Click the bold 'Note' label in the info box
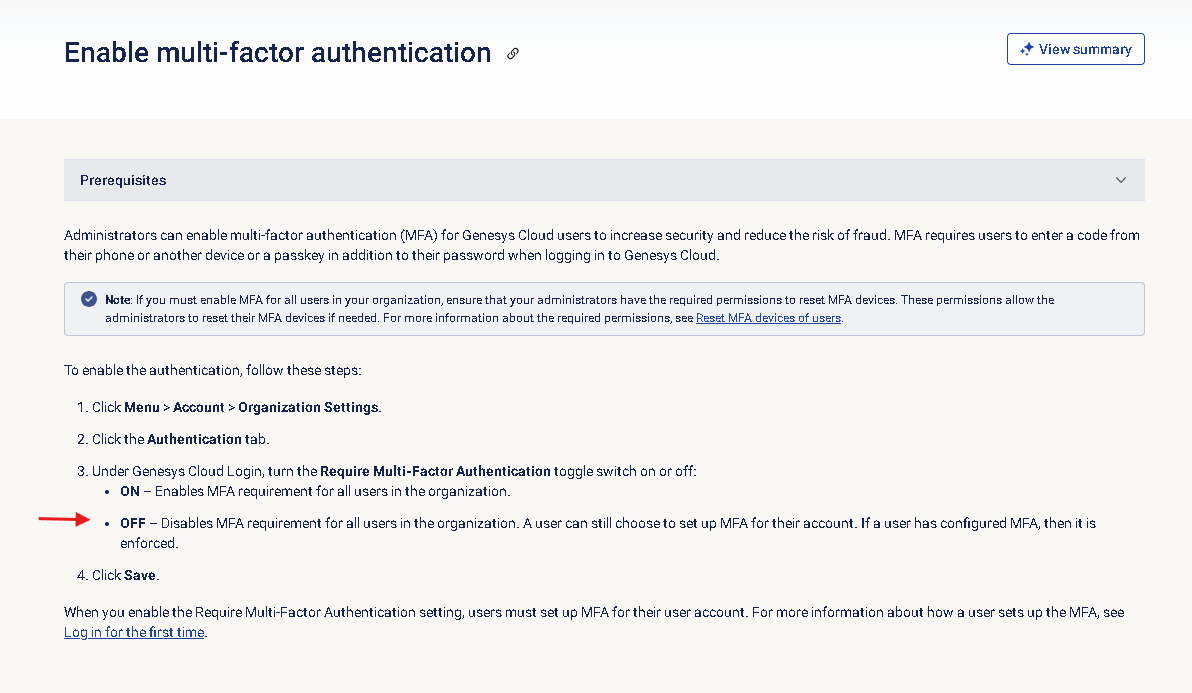Viewport: 1192px width, 693px height. tap(117, 299)
